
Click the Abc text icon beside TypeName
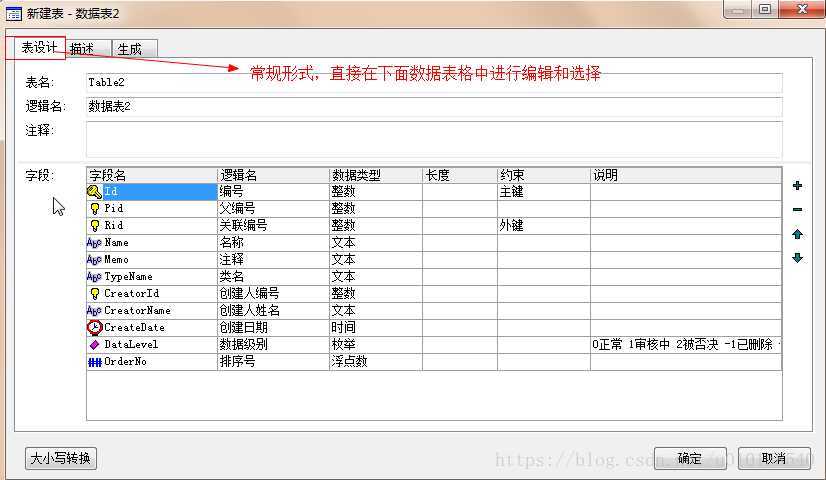94,277
